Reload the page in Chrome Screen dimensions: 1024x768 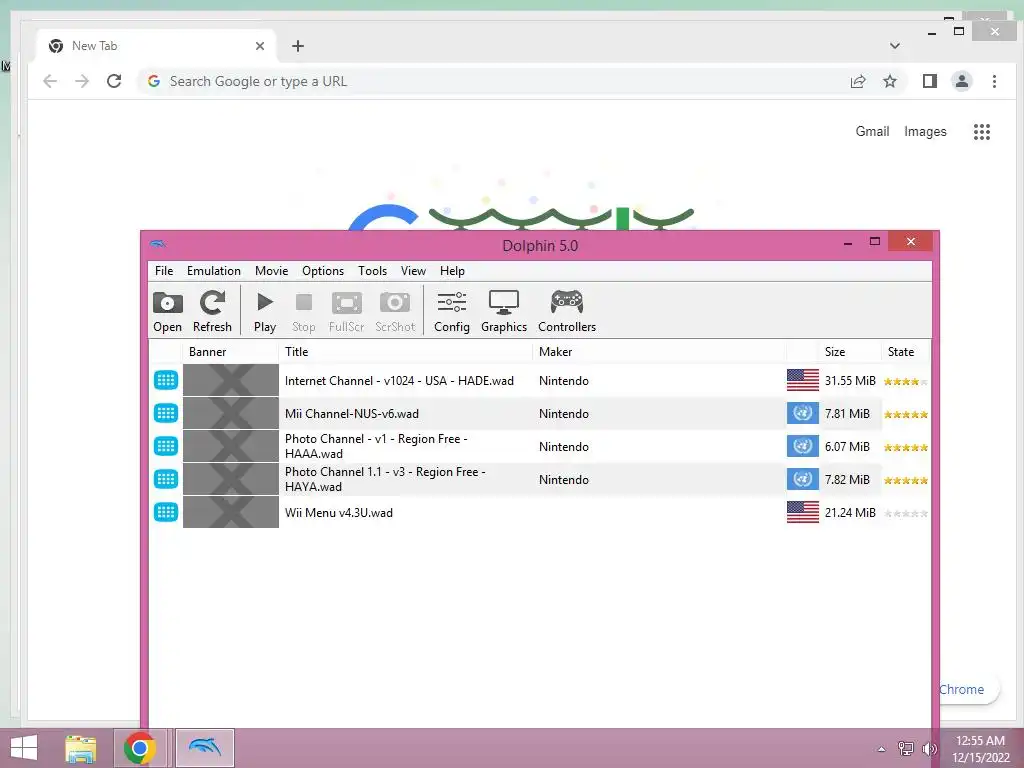tap(114, 81)
